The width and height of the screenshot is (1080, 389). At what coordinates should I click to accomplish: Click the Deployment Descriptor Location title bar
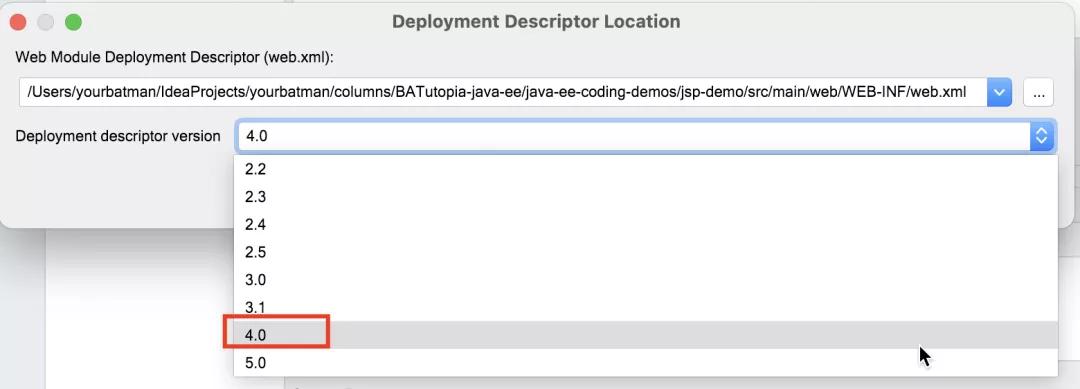point(536,21)
